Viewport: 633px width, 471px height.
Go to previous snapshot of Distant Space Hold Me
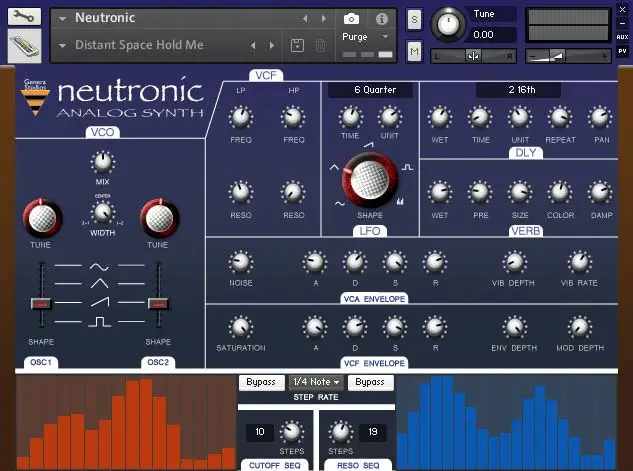pos(253,46)
